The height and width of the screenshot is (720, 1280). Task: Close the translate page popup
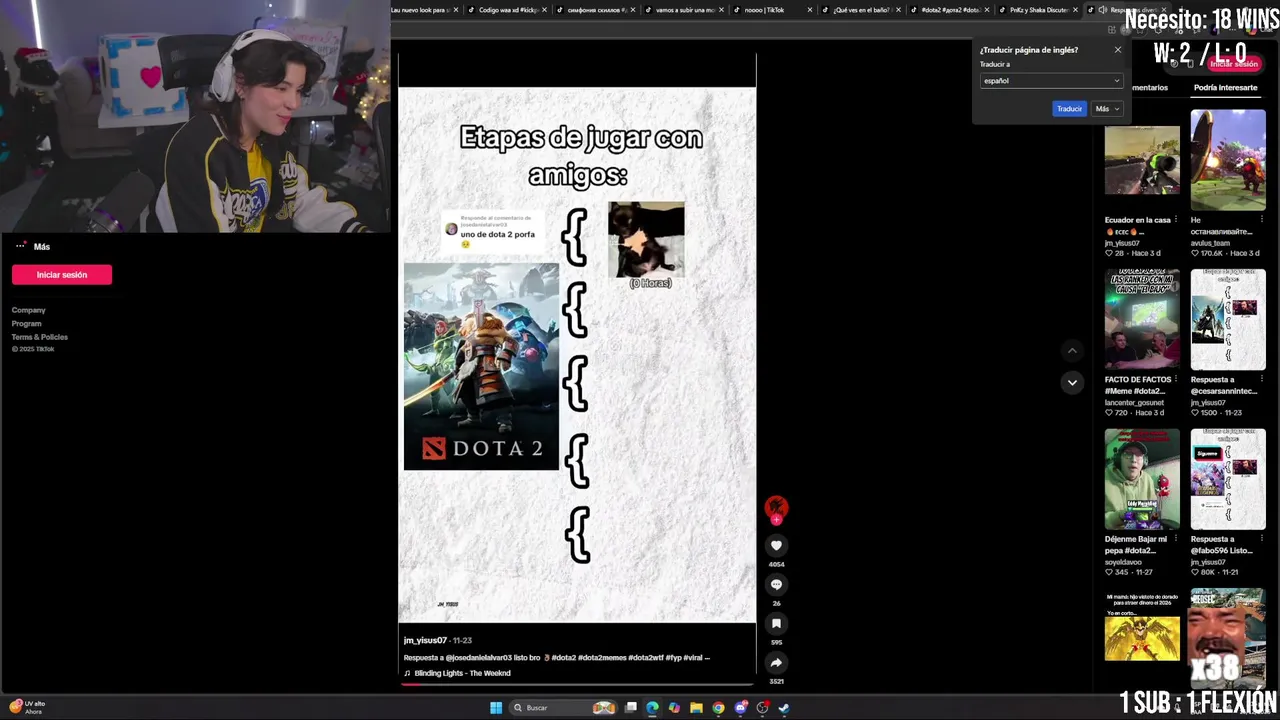[1118, 50]
